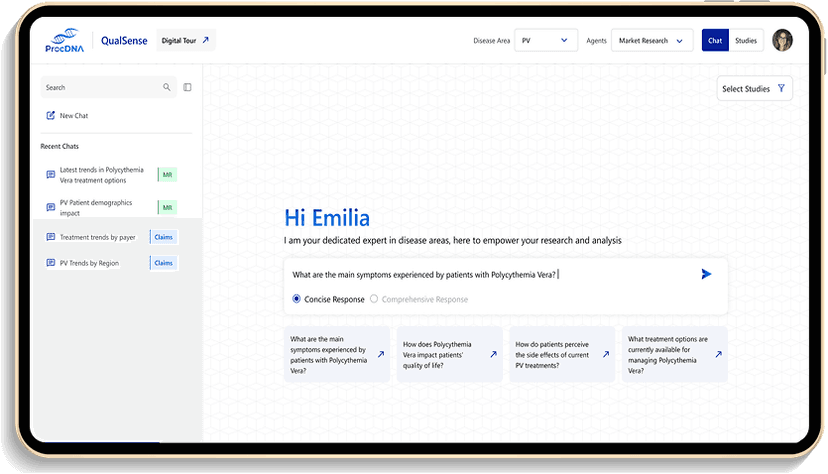Select Comprehensive Response radio button
Image resolution: width=828 pixels, height=474 pixels.
374,299
